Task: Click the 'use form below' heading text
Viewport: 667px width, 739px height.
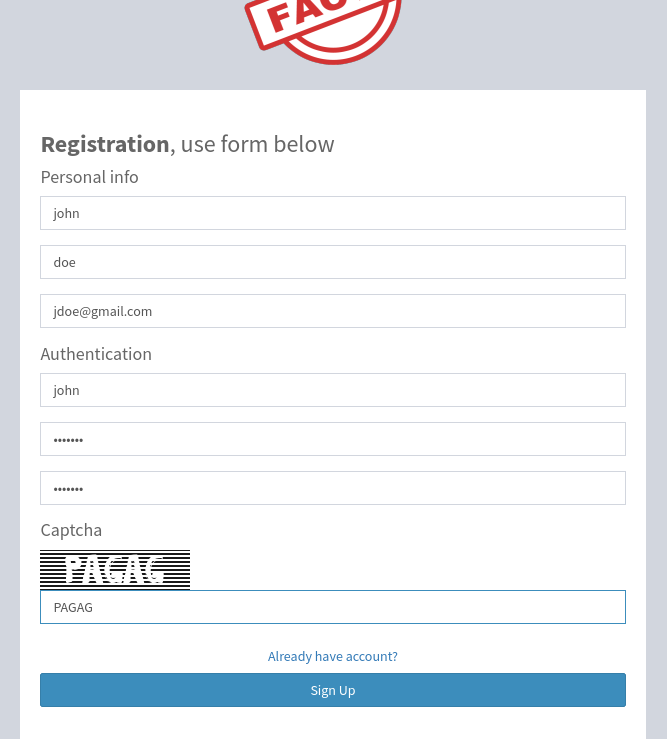Action: (257, 144)
